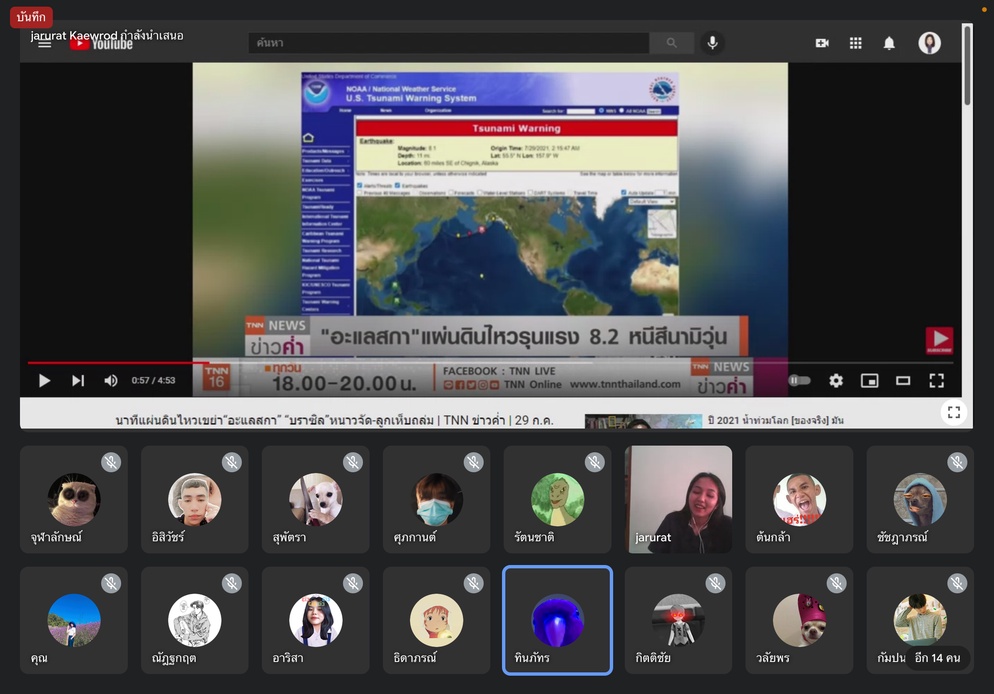Viewport: 994px width, 694px height.
Task: Submit the search with the magnifier button
Action: point(671,43)
